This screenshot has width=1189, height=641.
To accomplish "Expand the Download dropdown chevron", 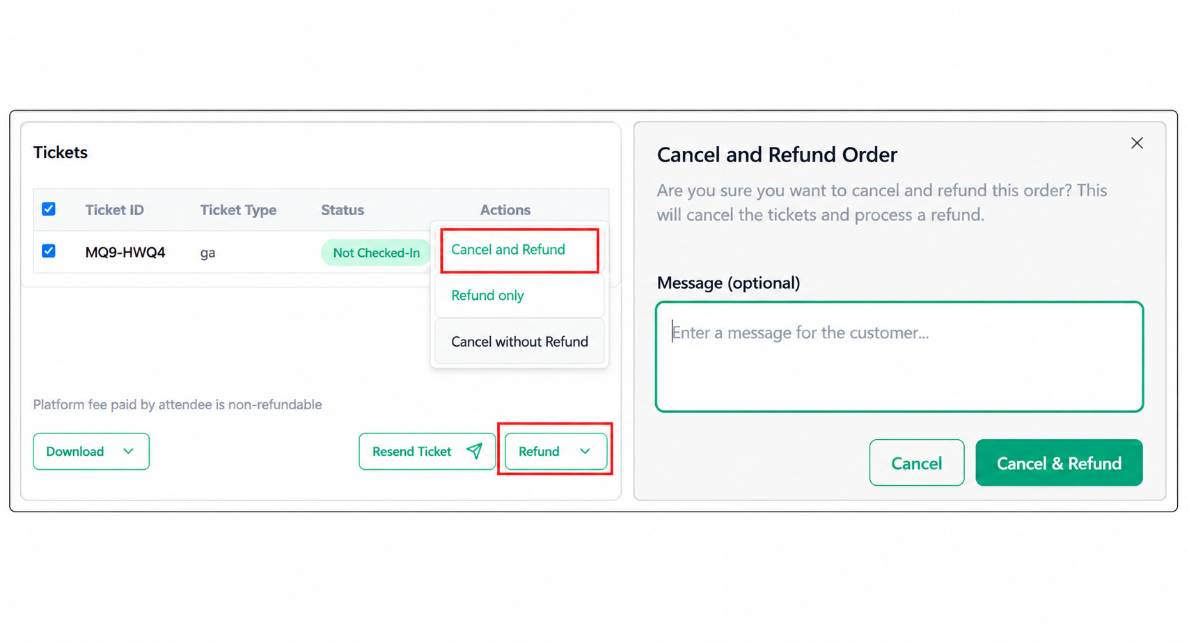I will click(x=128, y=451).
